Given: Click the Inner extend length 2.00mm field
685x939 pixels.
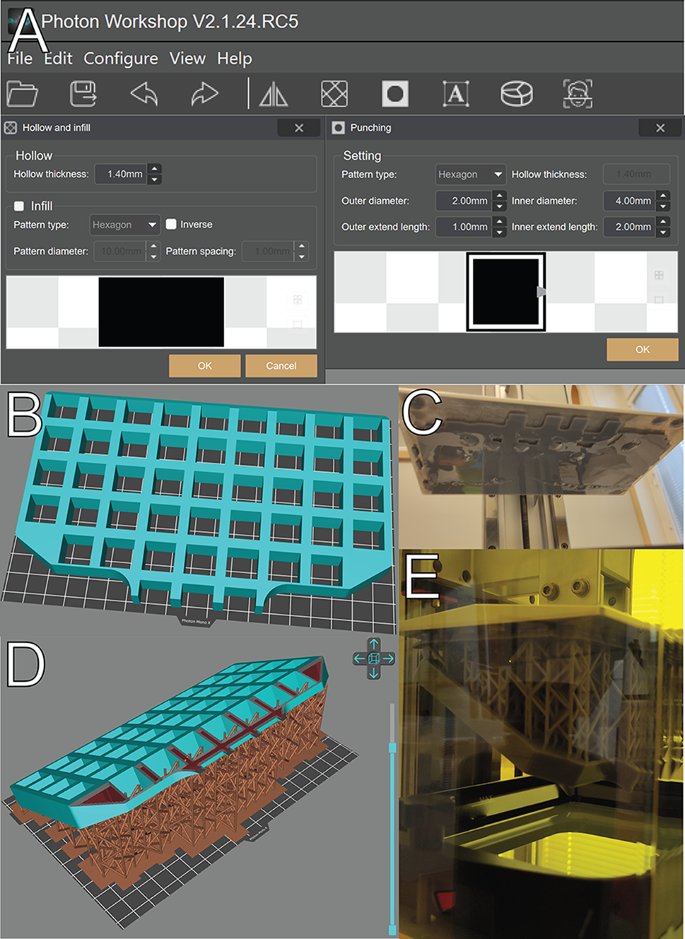Looking at the screenshot, I should tap(629, 227).
